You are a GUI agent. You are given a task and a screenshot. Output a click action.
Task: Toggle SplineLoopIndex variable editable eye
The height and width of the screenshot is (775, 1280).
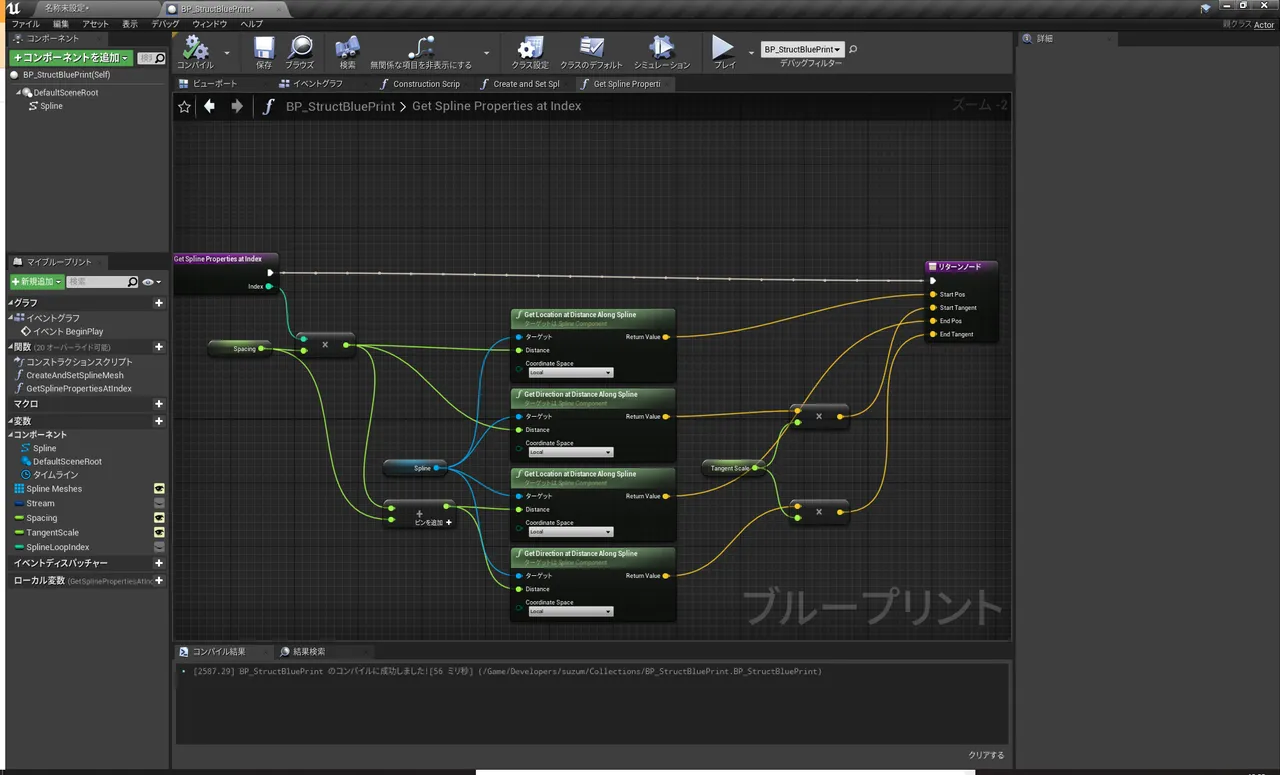pos(159,547)
